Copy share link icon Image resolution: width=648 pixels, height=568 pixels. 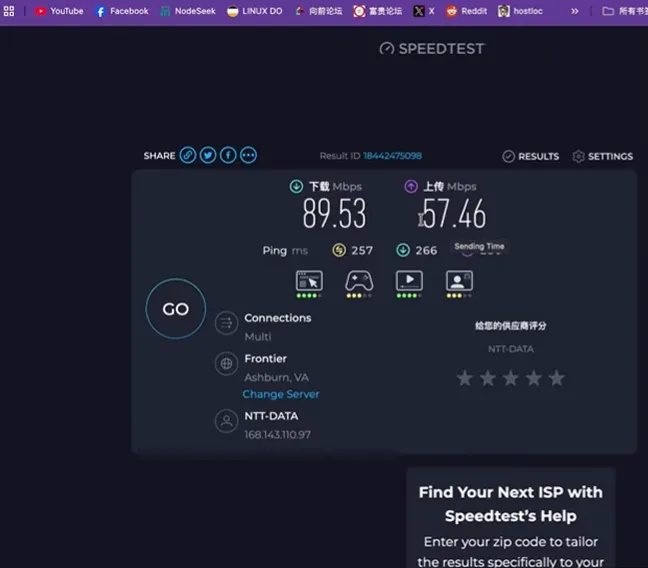(188, 155)
